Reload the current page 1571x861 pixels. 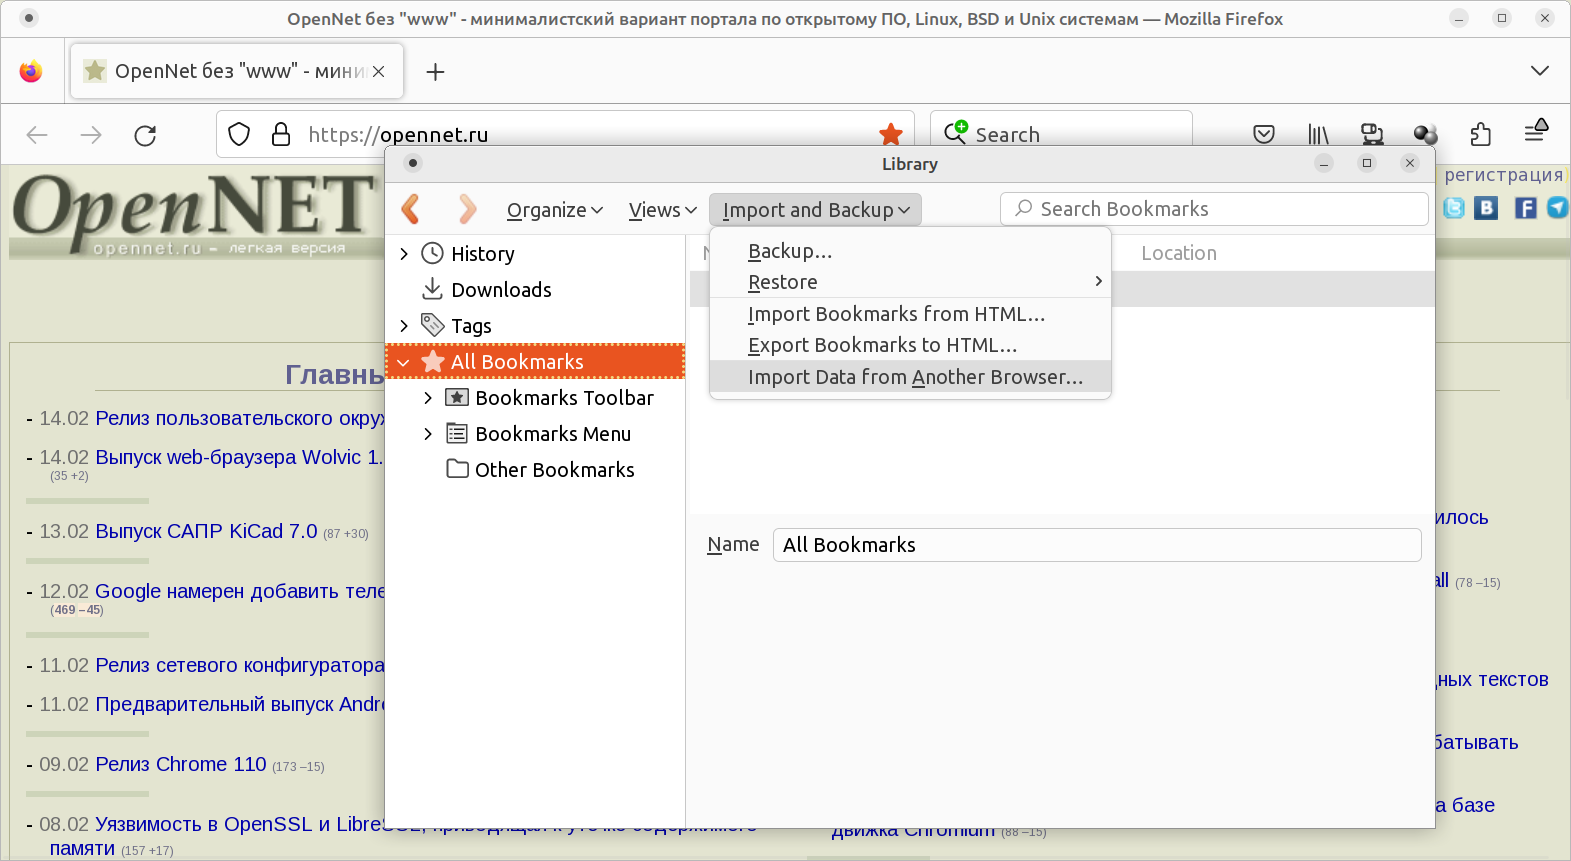point(145,135)
